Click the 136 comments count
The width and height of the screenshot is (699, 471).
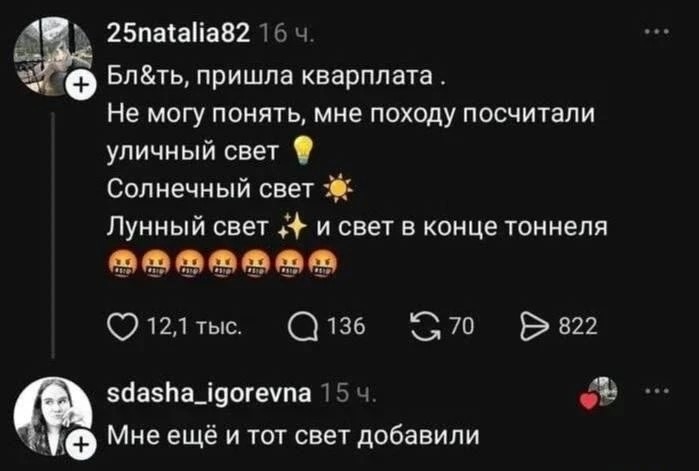pos(346,327)
